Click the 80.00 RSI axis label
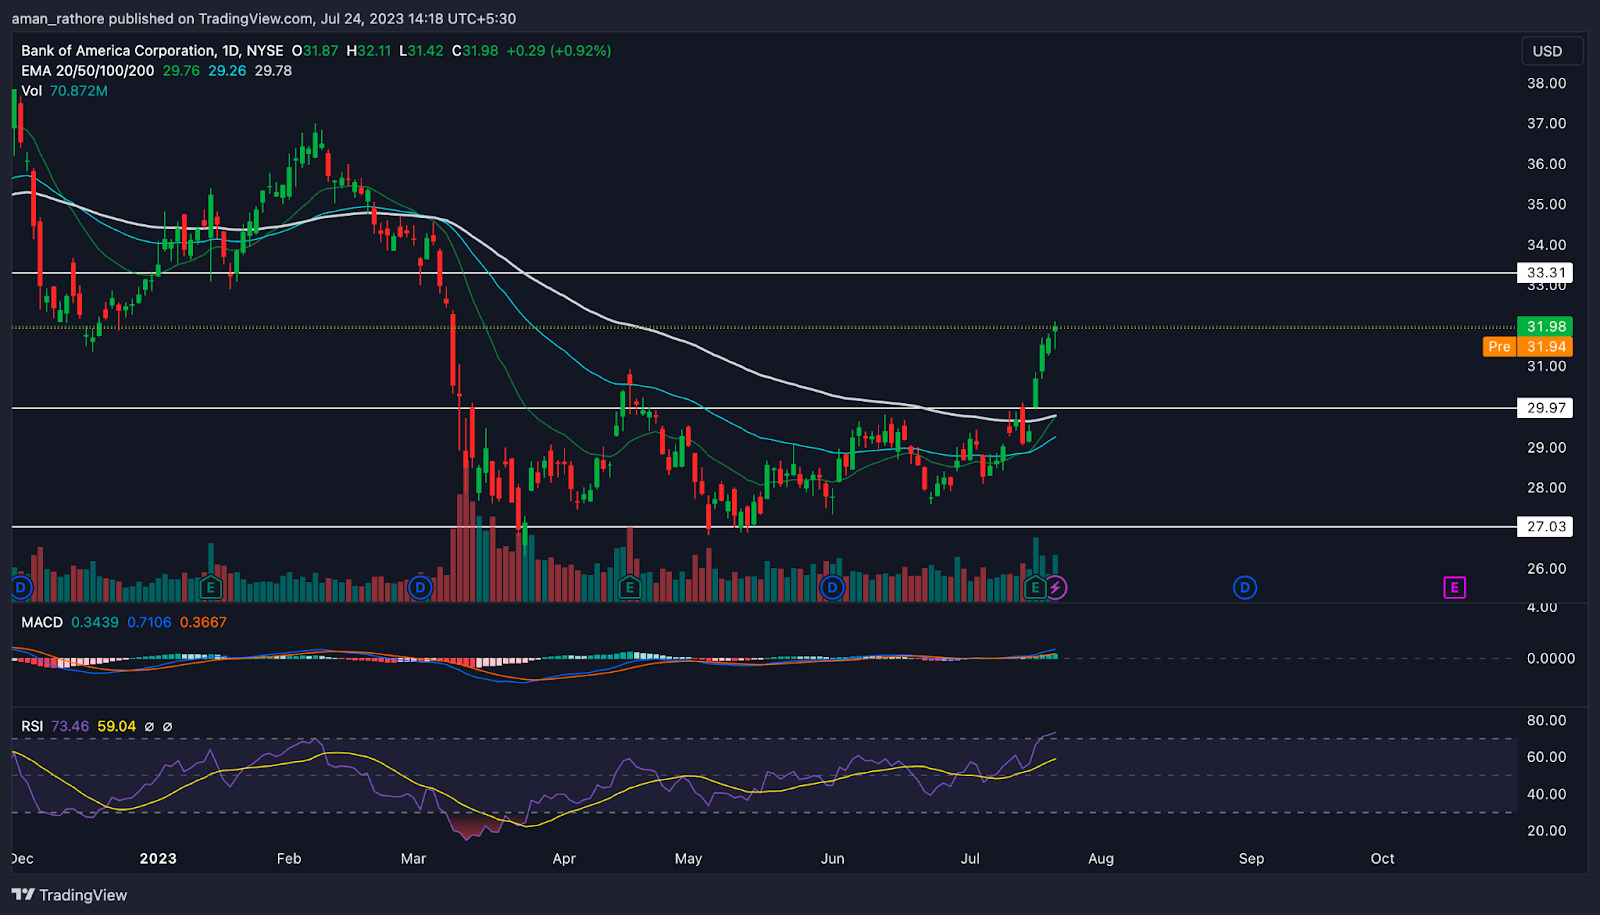The width and height of the screenshot is (1600, 915). point(1546,720)
